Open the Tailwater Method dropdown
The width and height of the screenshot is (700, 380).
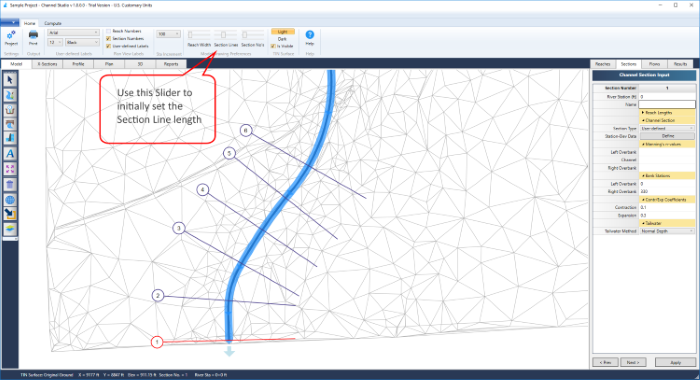(x=667, y=231)
